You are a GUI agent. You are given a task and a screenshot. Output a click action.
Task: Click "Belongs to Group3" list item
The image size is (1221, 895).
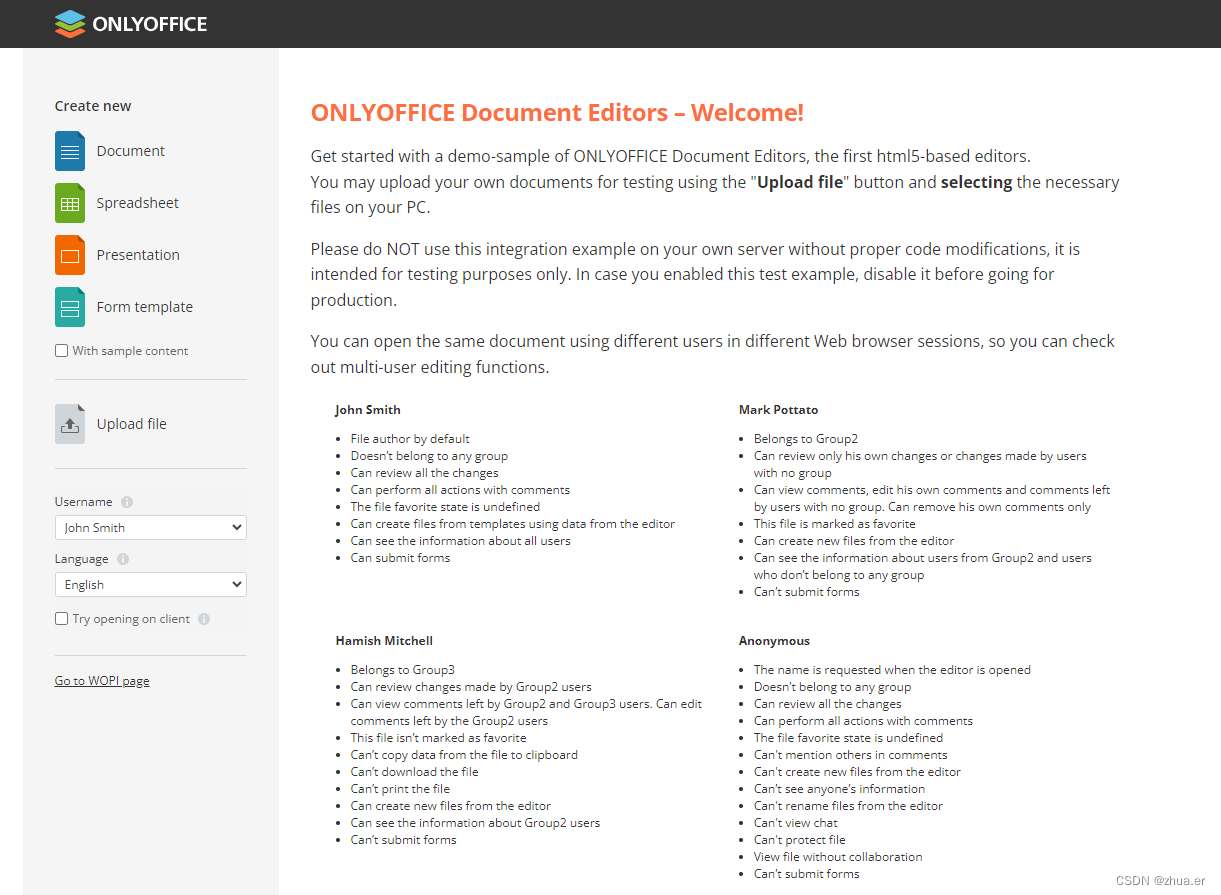click(403, 670)
